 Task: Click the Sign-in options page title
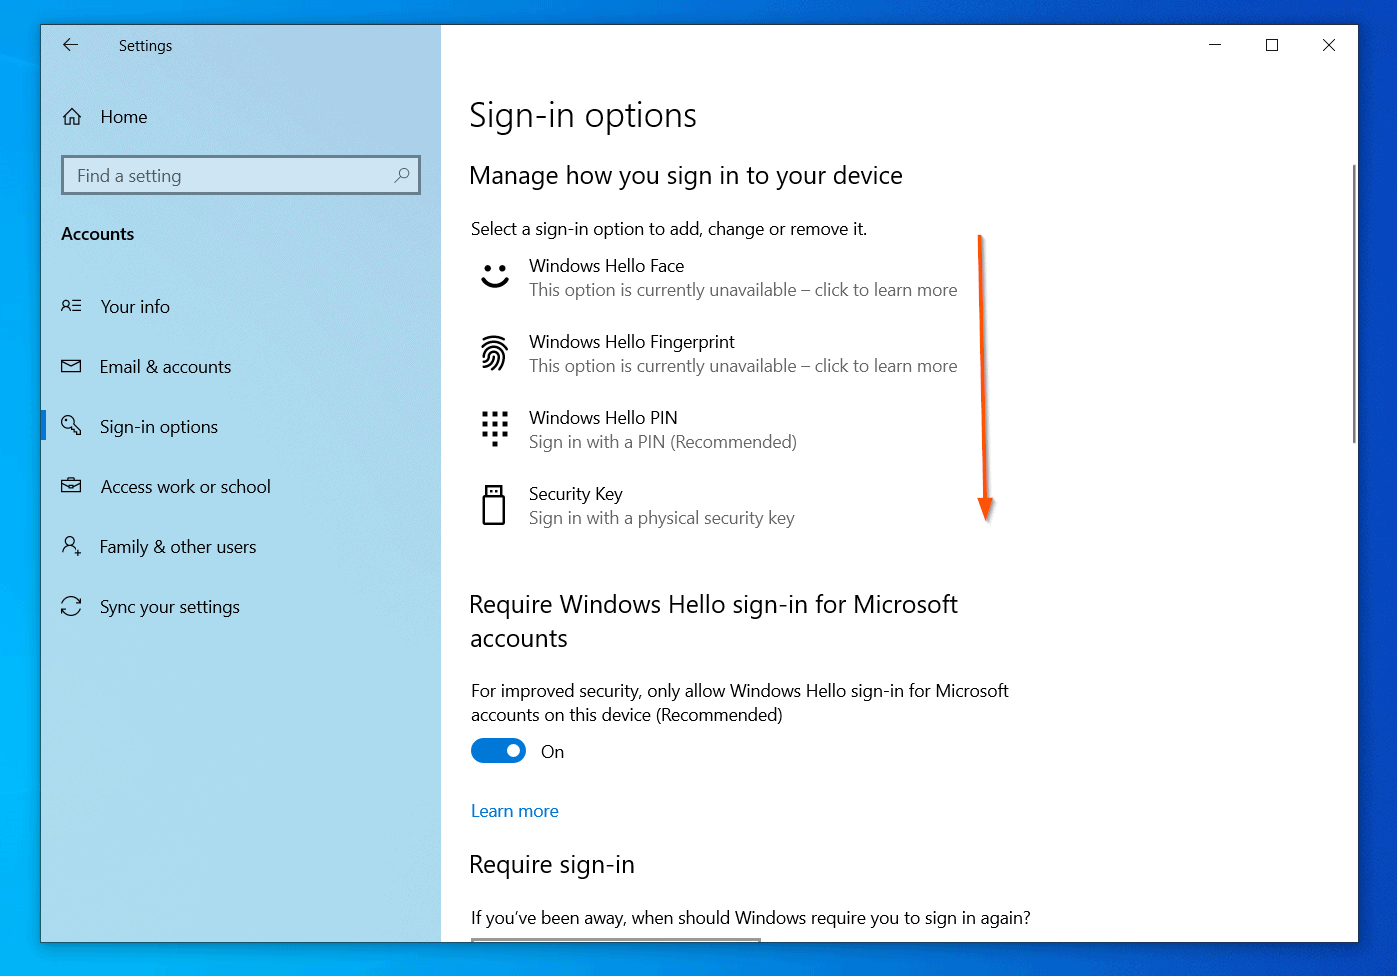583,116
